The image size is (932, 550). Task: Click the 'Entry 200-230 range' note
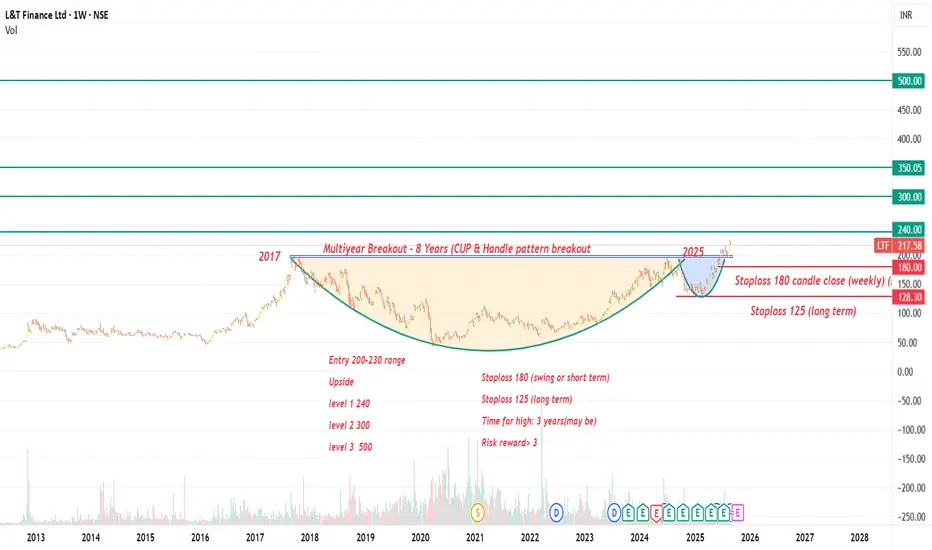click(367, 360)
